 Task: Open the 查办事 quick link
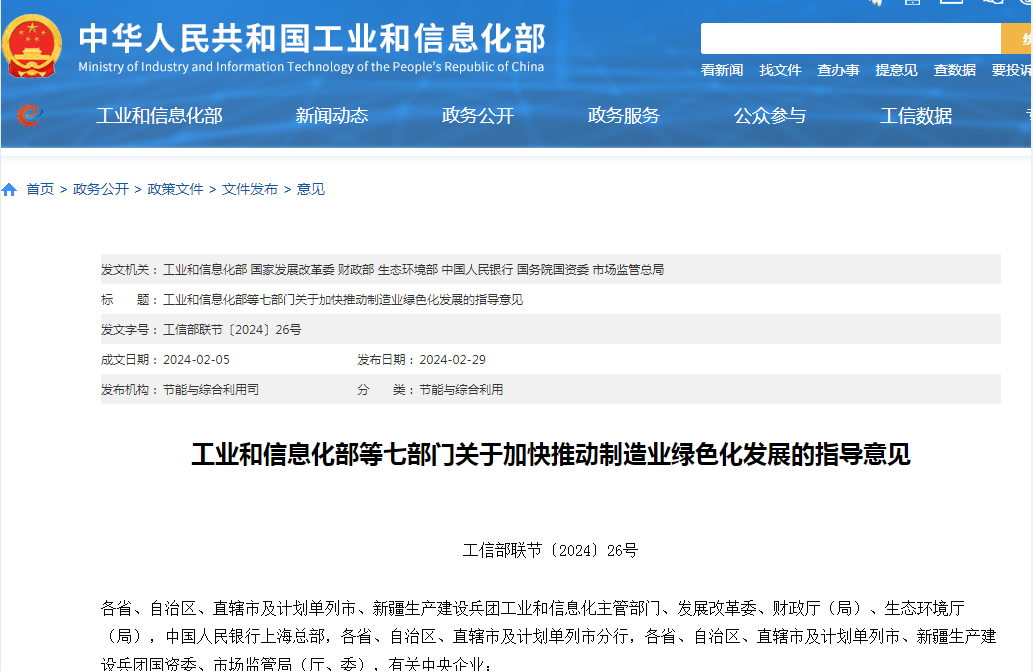(x=838, y=70)
